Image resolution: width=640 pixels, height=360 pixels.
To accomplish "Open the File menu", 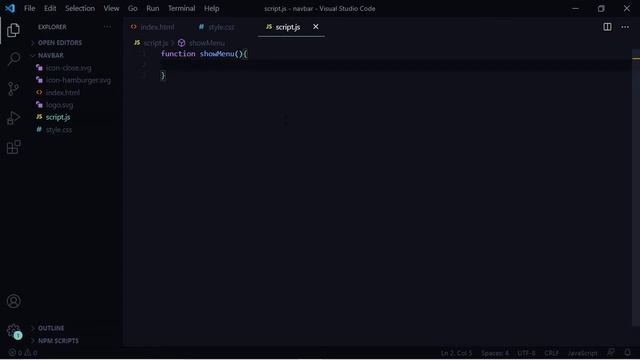I will click(x=29, y=8).
